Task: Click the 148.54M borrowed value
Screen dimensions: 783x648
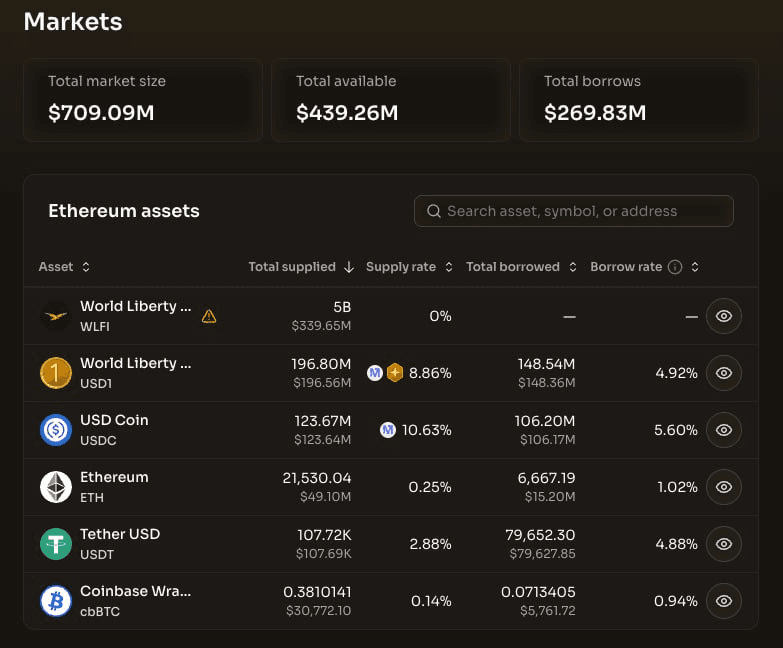Action: (546, 364)
